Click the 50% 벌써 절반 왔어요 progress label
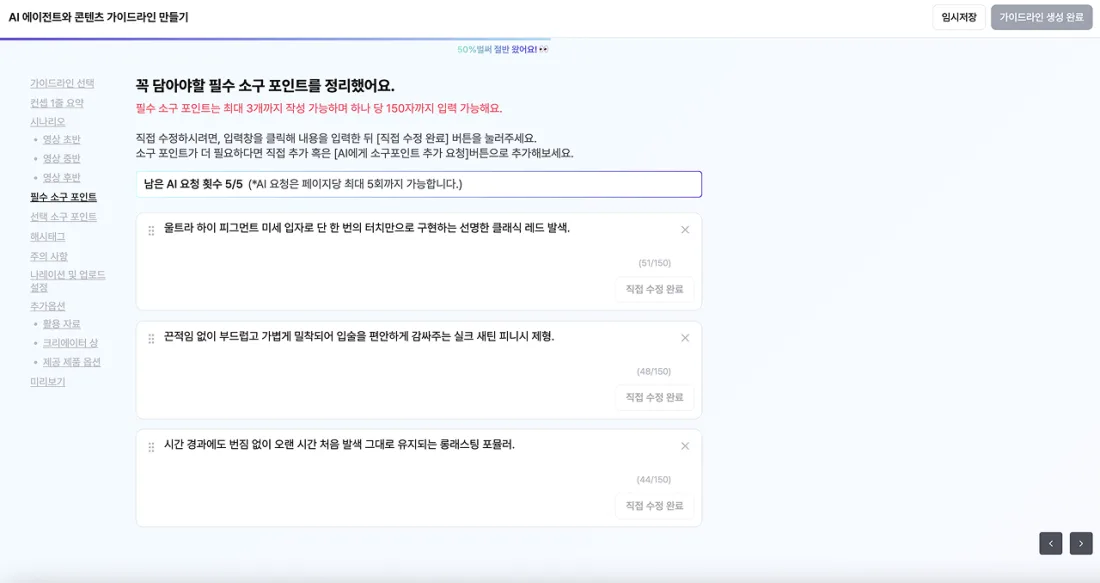Viewport: 1100px width, 583px height. point(502,49)
